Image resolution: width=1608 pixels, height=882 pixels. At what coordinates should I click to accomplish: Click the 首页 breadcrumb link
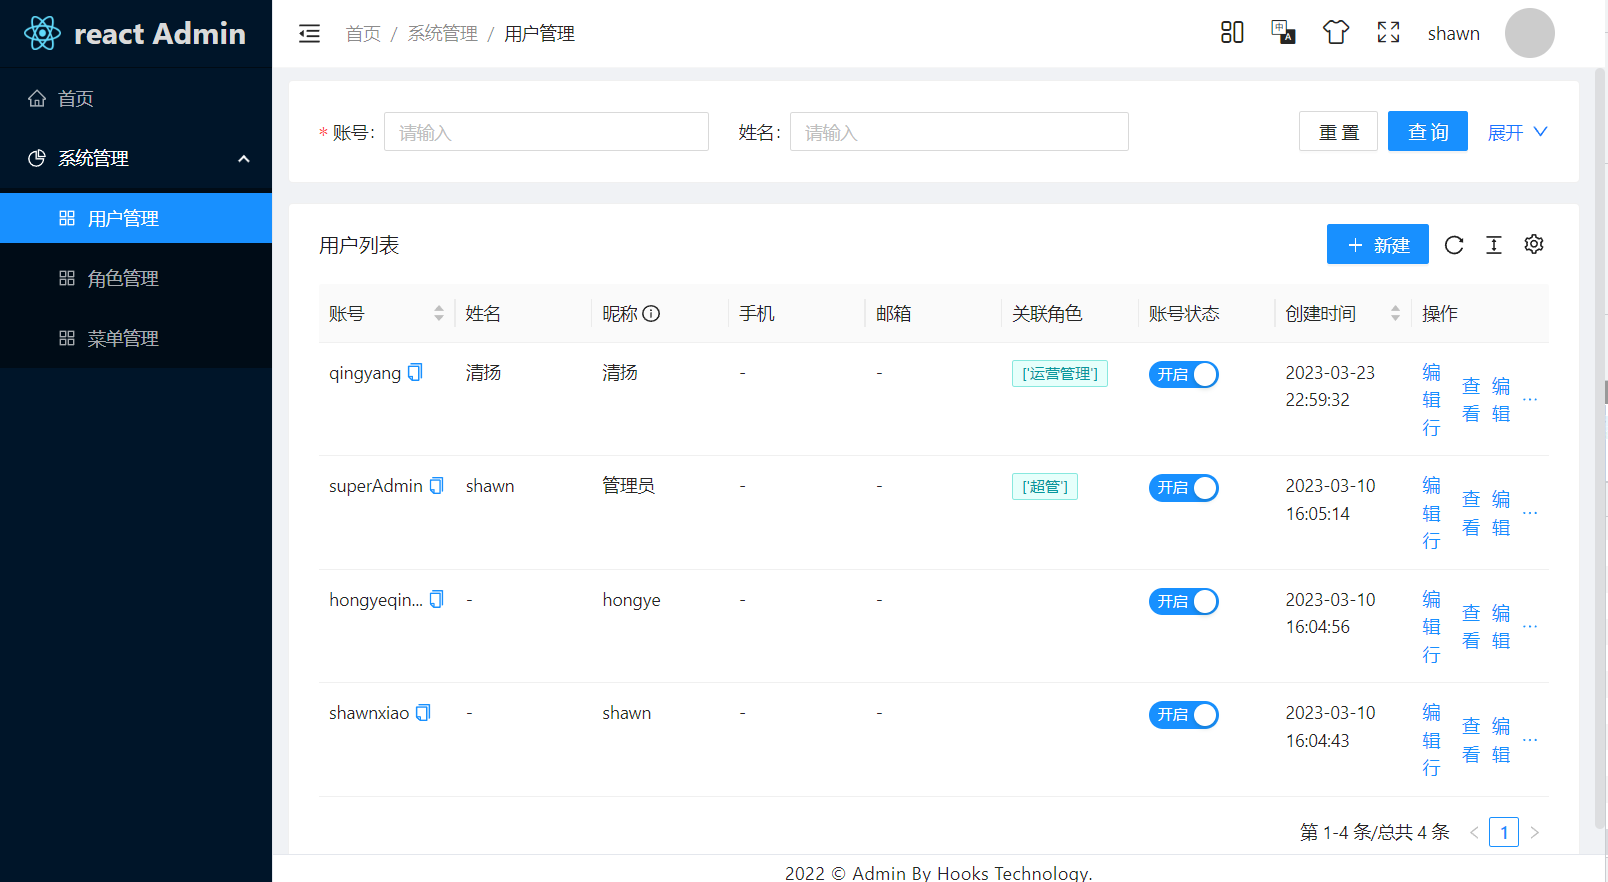click(x=363, y=34)
